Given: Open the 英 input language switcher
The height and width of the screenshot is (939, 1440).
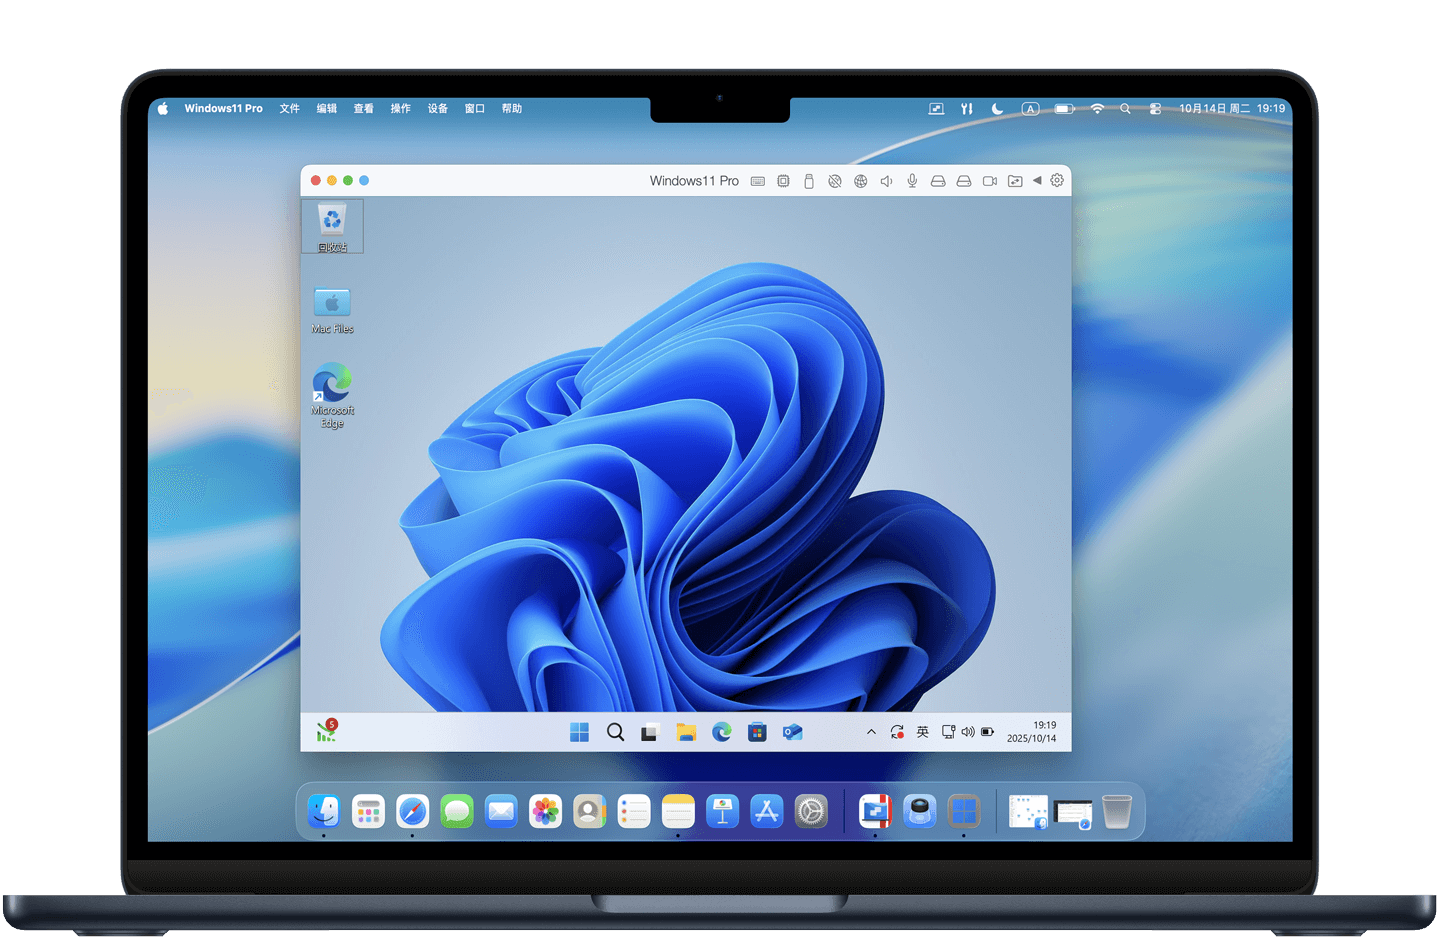Looking at the screenshot, I should pos(922,732).
